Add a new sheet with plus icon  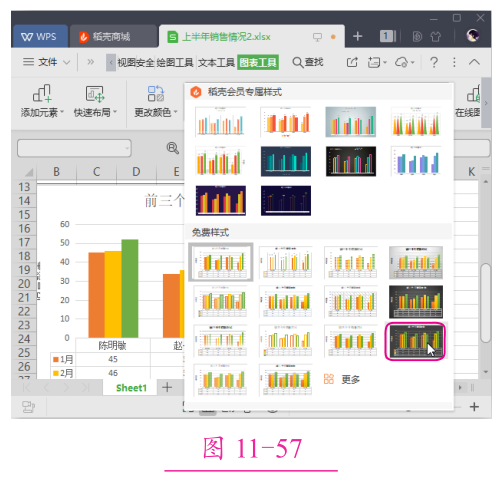click(x=167, y=387)
